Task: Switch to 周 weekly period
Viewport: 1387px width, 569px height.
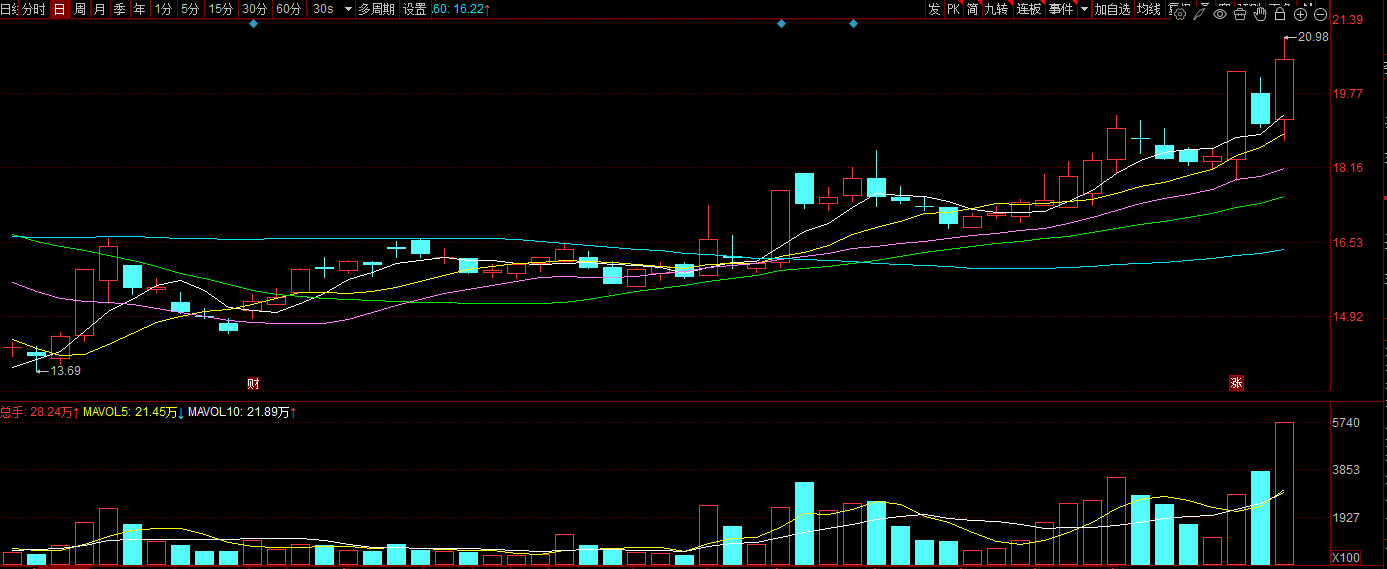Action: pos(79,9)
